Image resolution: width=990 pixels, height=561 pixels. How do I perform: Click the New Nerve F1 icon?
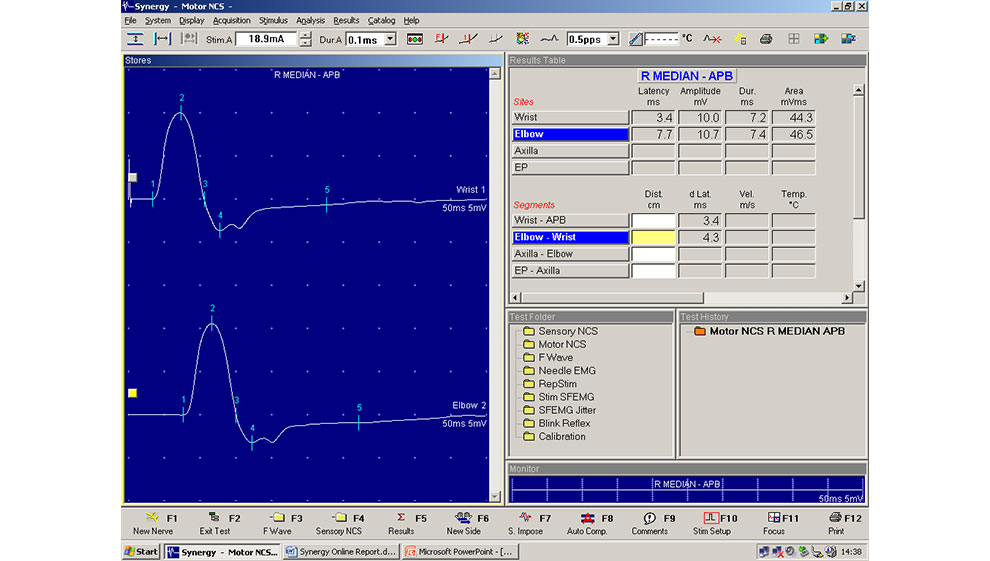coord(154,518)
